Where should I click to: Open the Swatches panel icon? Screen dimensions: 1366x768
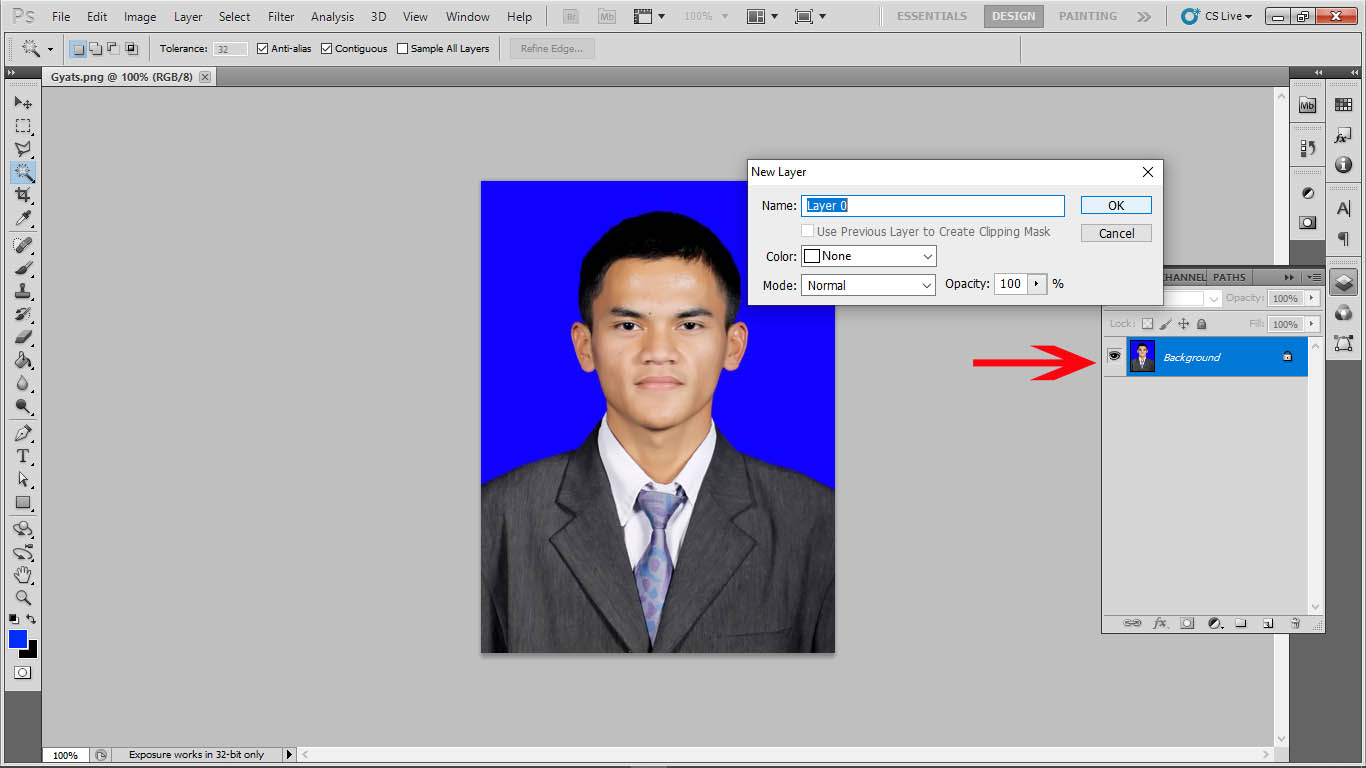pos(1343,105)
